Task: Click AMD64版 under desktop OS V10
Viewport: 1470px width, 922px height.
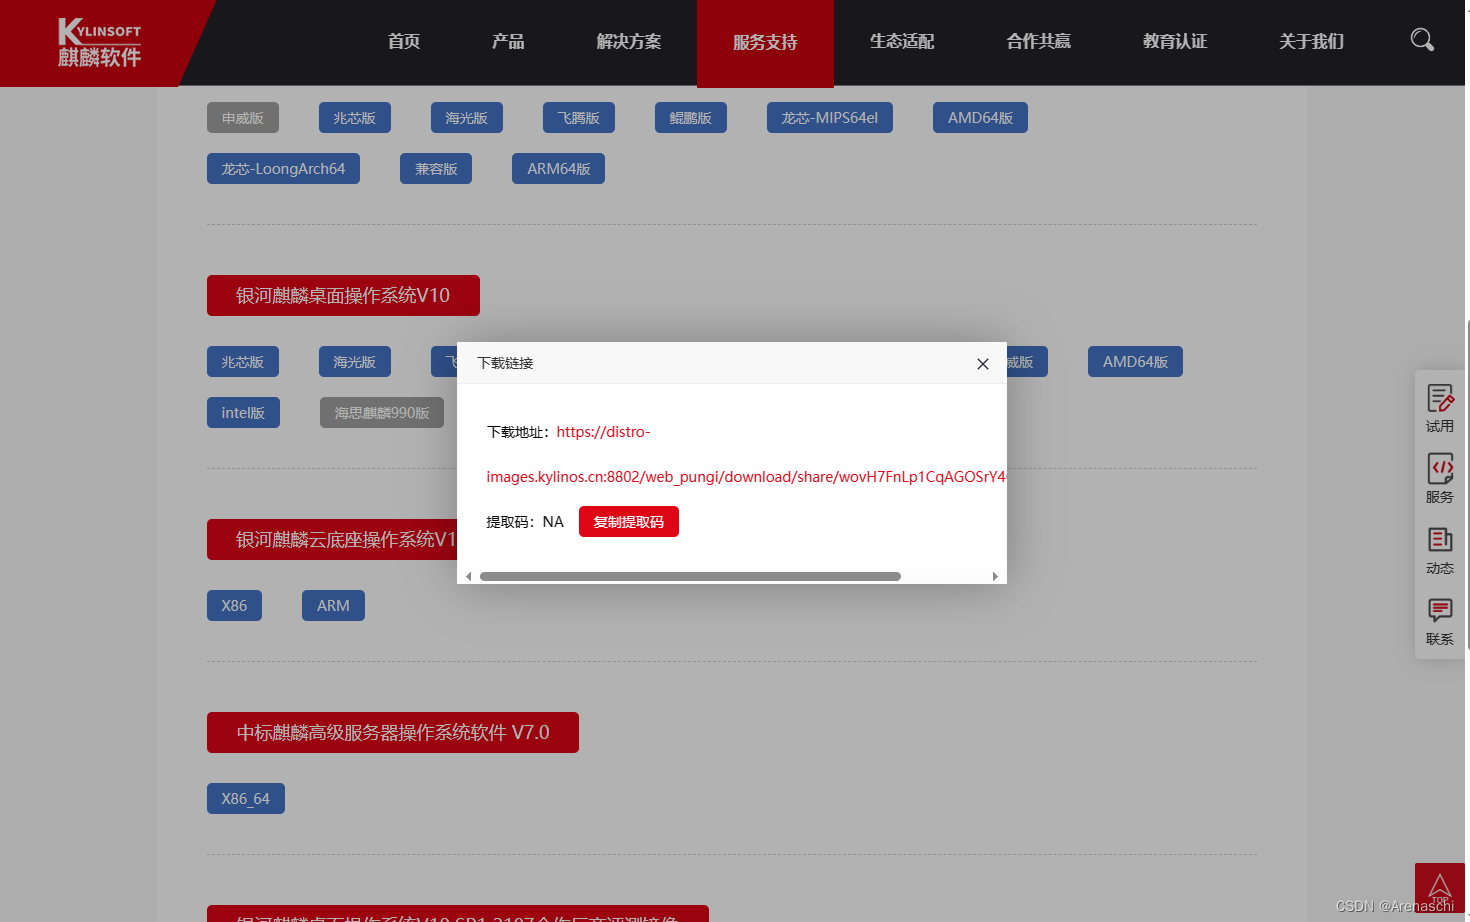Action: [x=1135, y=362]
